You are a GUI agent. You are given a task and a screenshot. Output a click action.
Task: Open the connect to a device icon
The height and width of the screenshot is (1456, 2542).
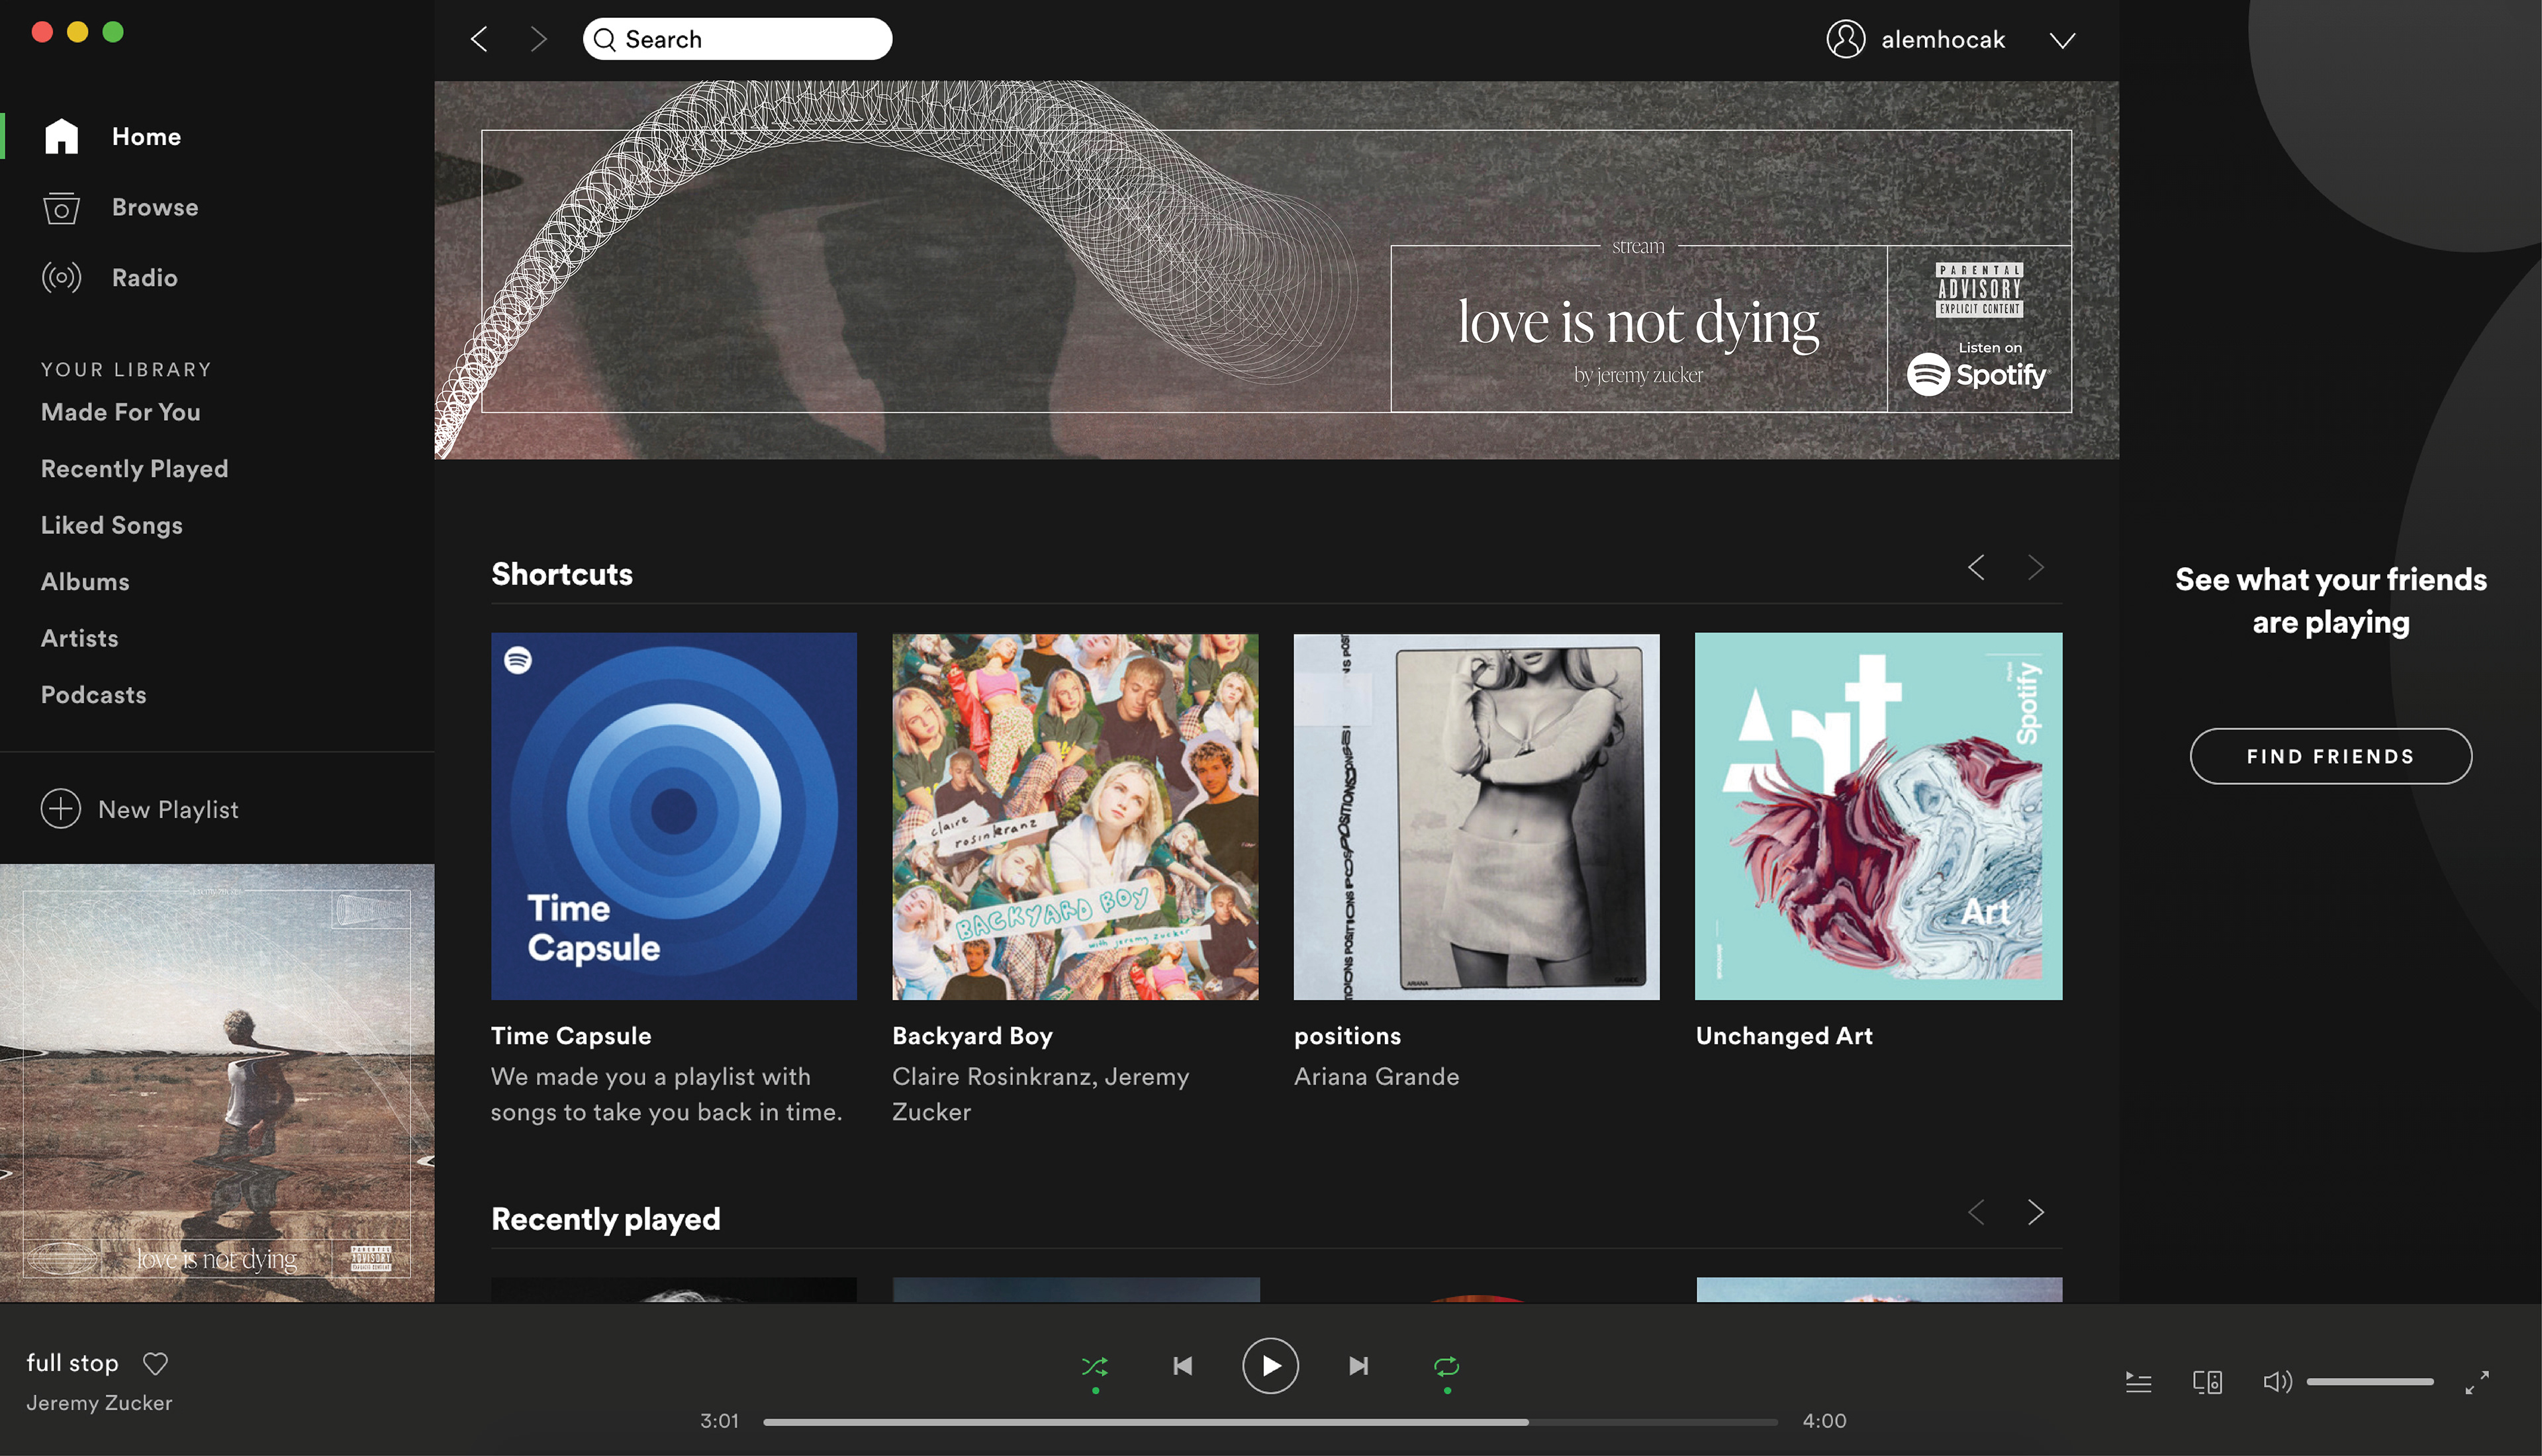(2207, 1382)
